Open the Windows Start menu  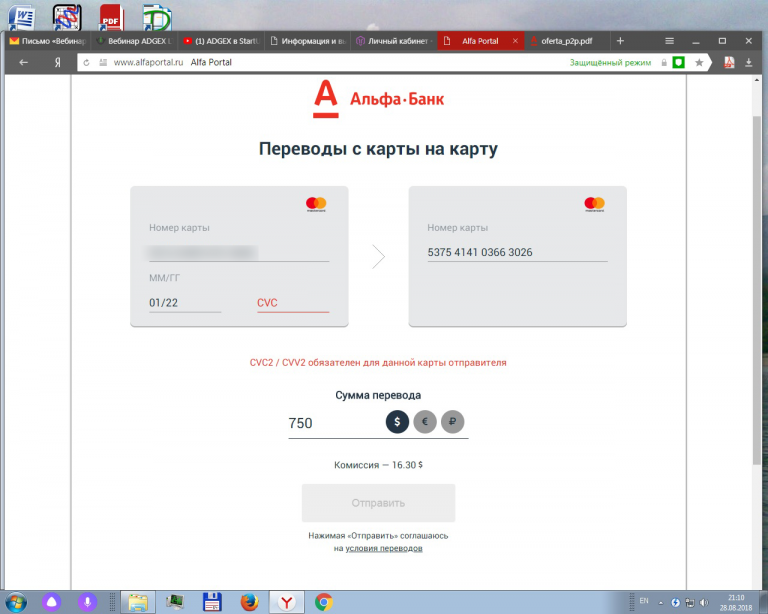[x=16, y=602]
